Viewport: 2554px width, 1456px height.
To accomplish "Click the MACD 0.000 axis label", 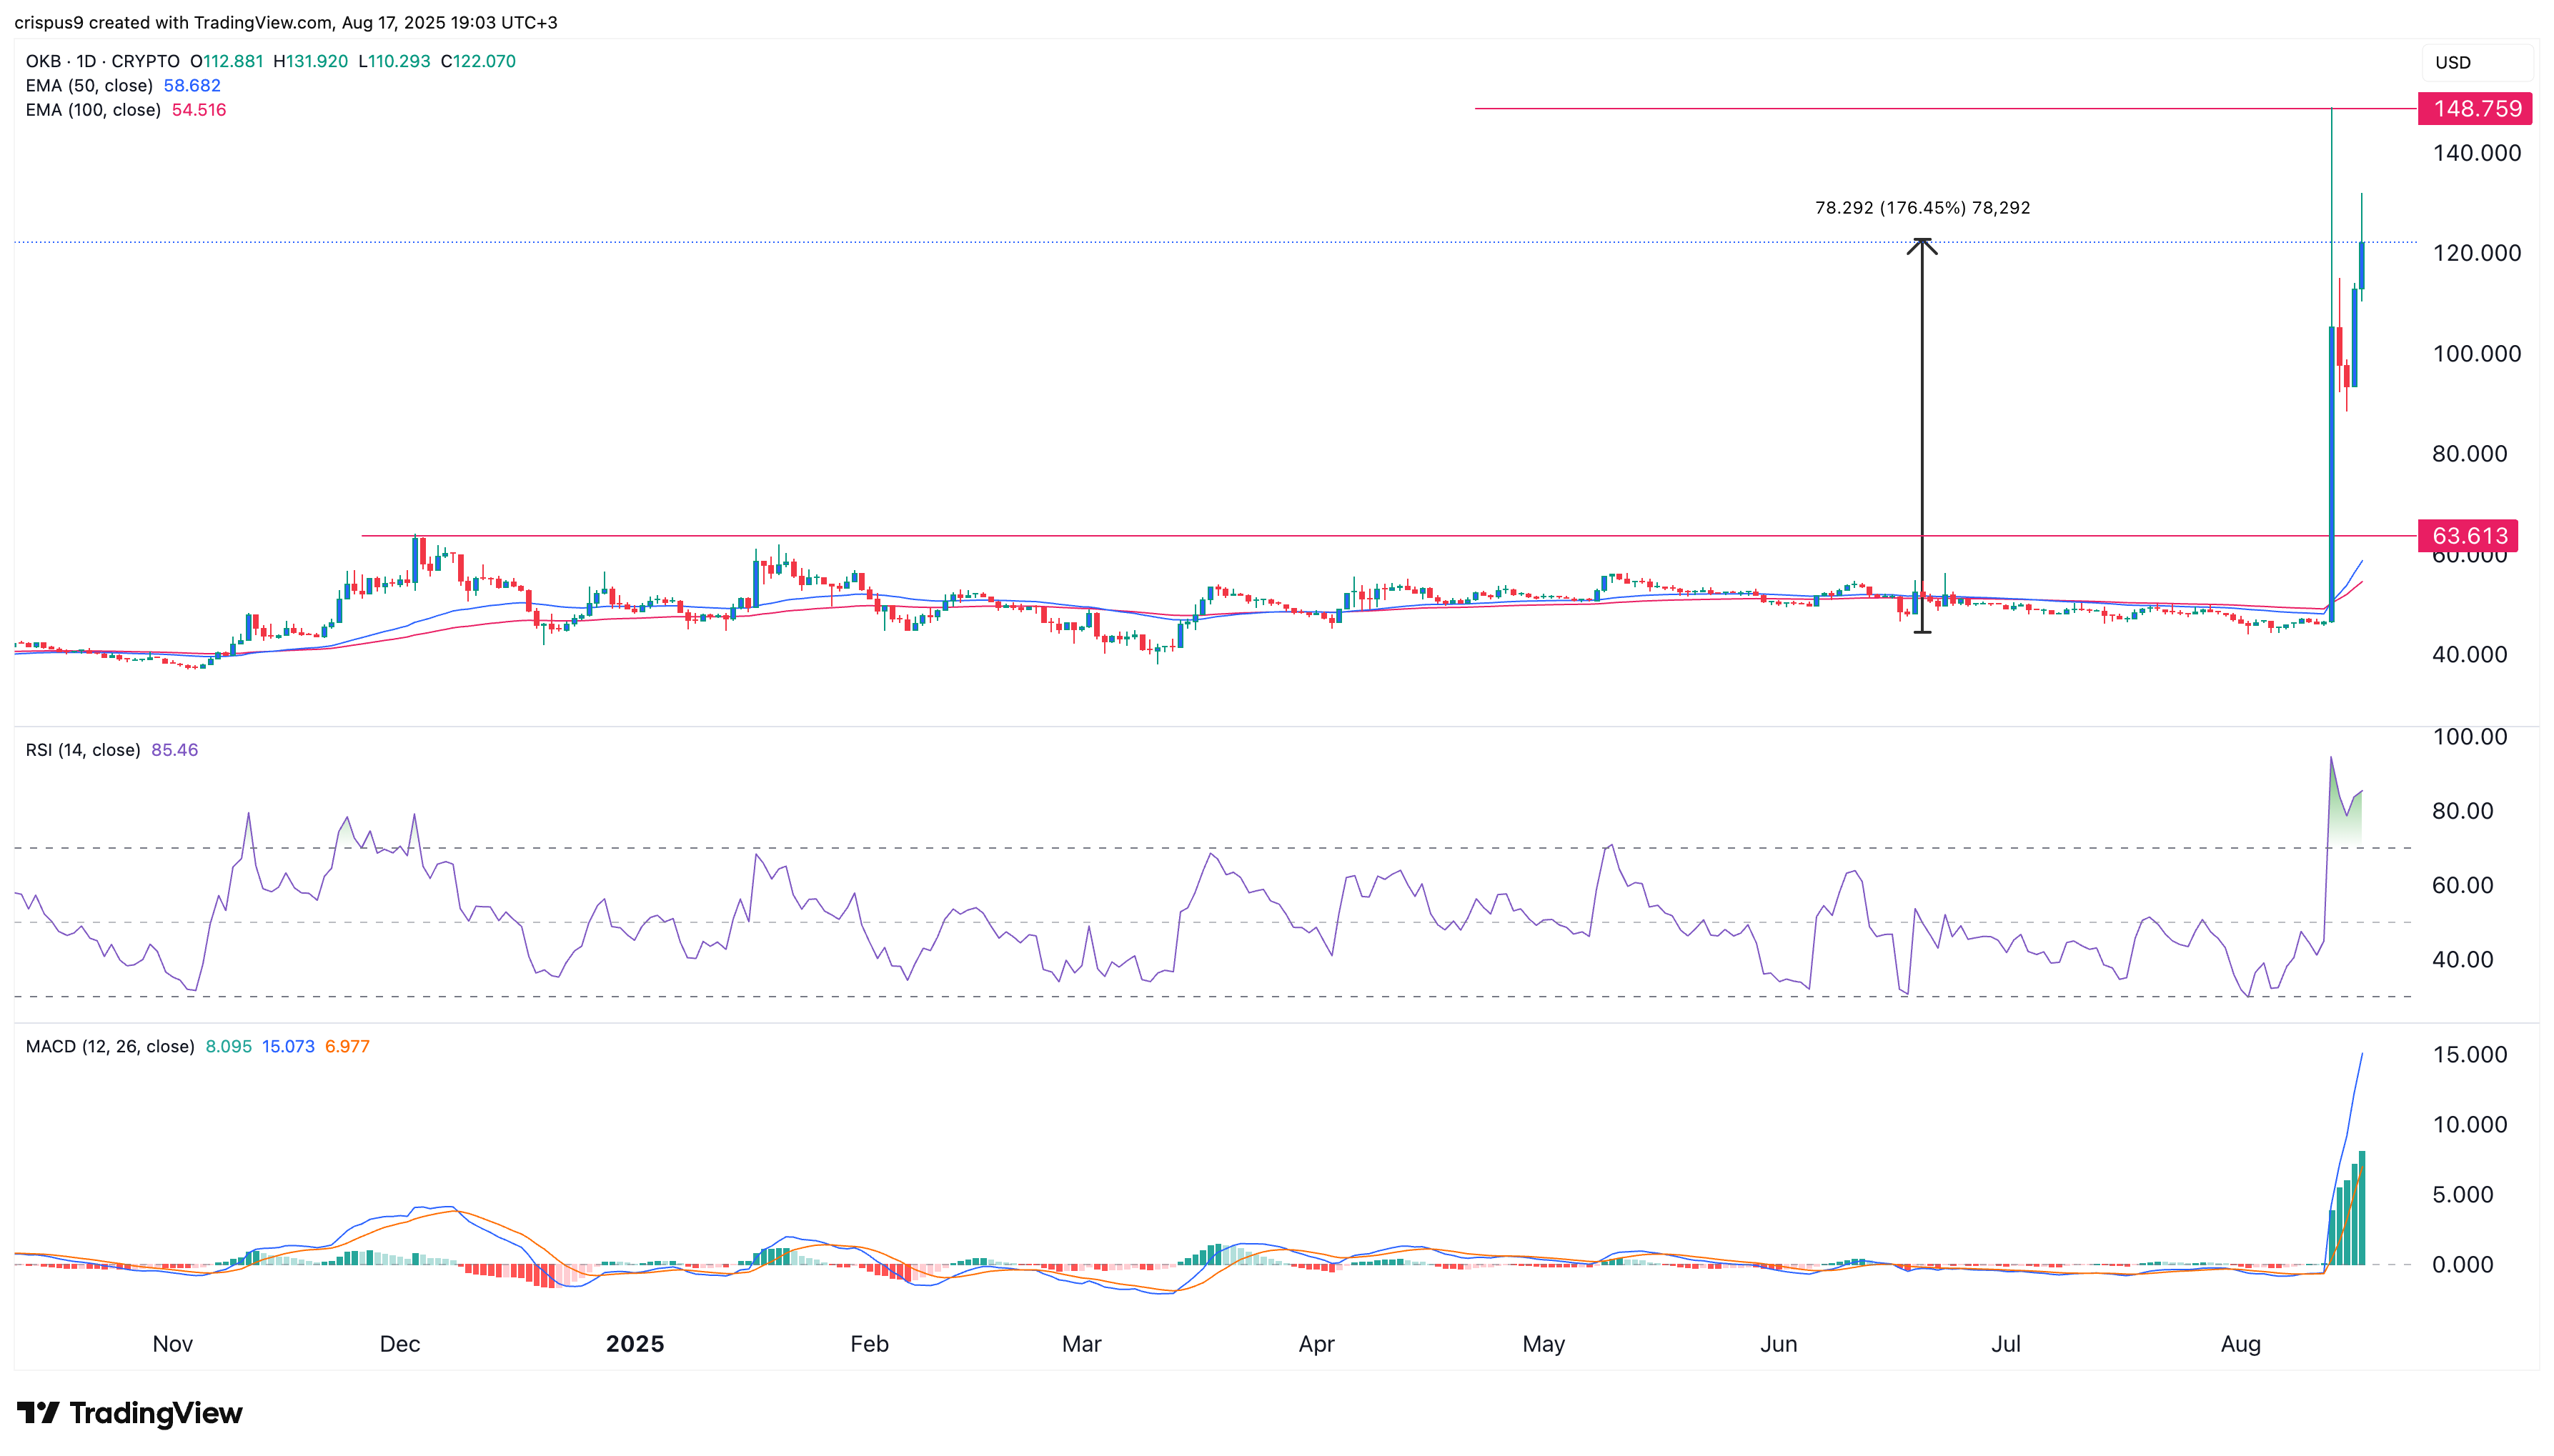I will 2462,1265.
